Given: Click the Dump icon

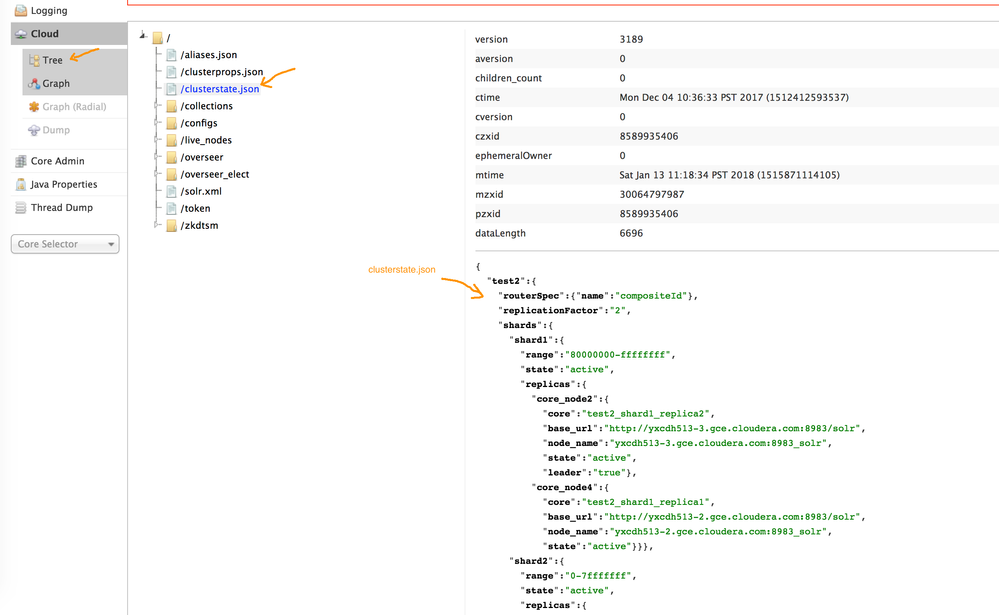Looking at the screenshot, I should 34,130.
